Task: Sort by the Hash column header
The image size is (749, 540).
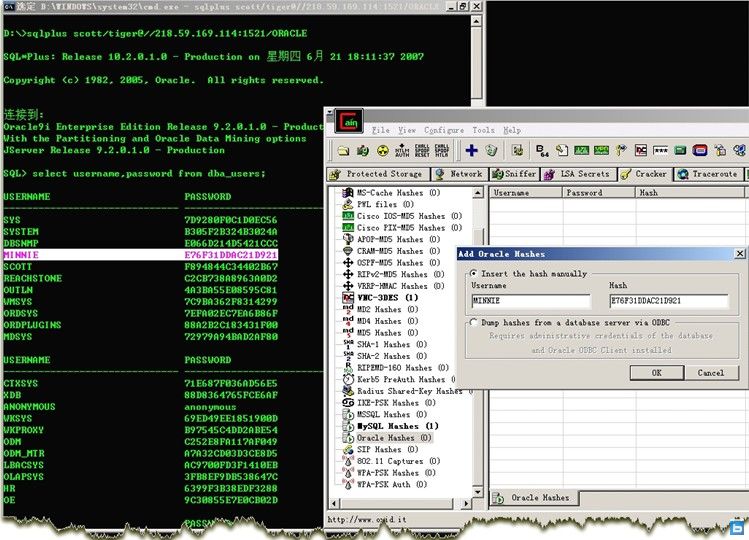Action: (690, 193)
